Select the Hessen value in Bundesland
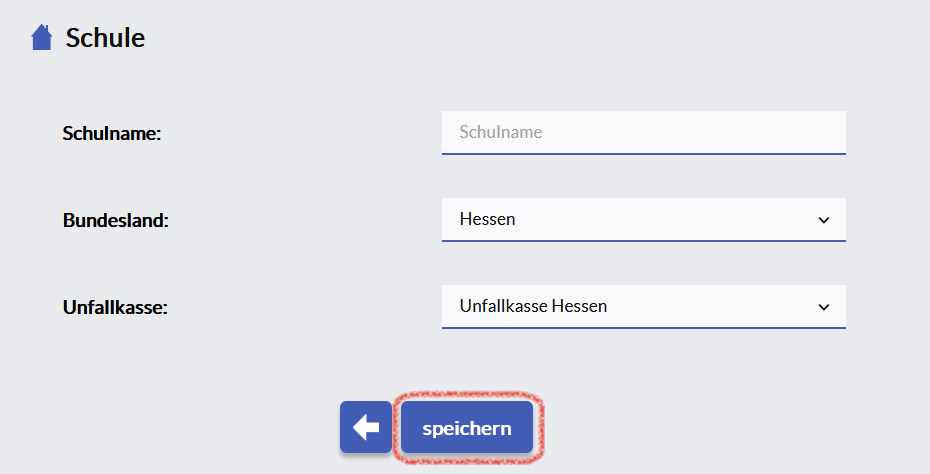 click(x=487, y=219)
